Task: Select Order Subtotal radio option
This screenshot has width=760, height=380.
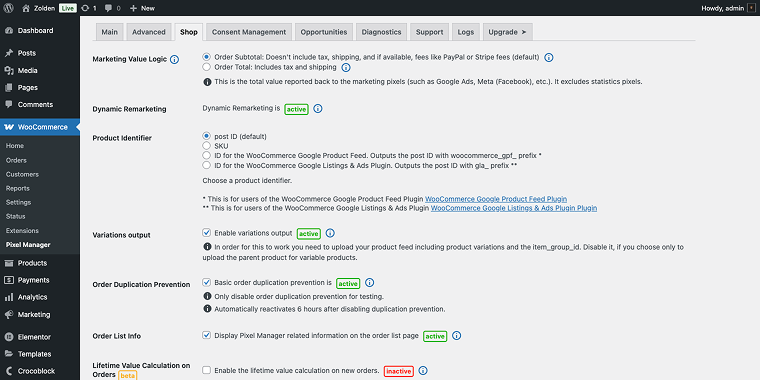Action: click(207, 57)
